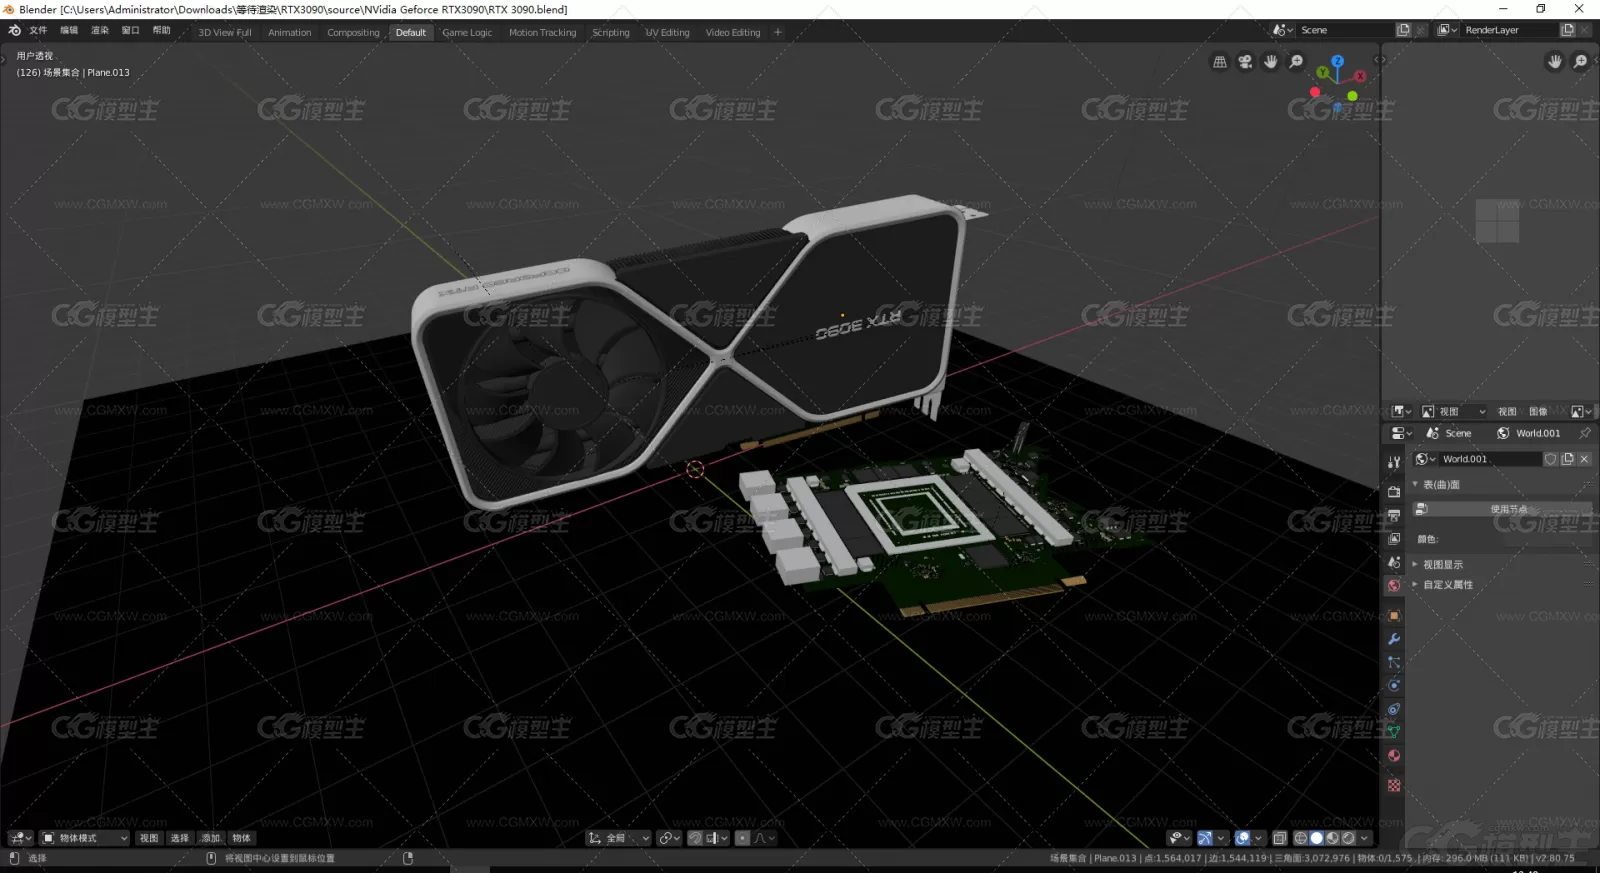1600x873 pixels.
Task: Switch to the Scripting workspace tab
Action: (611, 32)
